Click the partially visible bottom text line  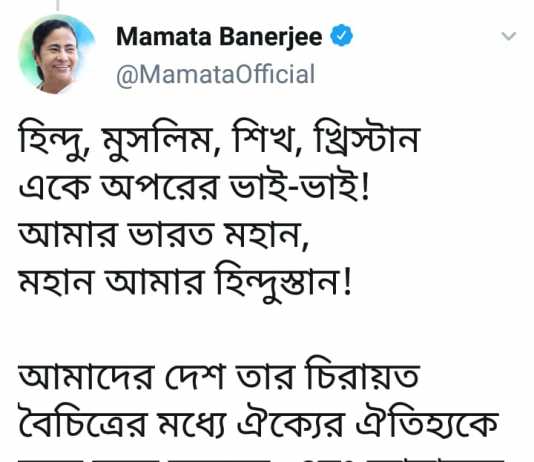coord(261,459)
